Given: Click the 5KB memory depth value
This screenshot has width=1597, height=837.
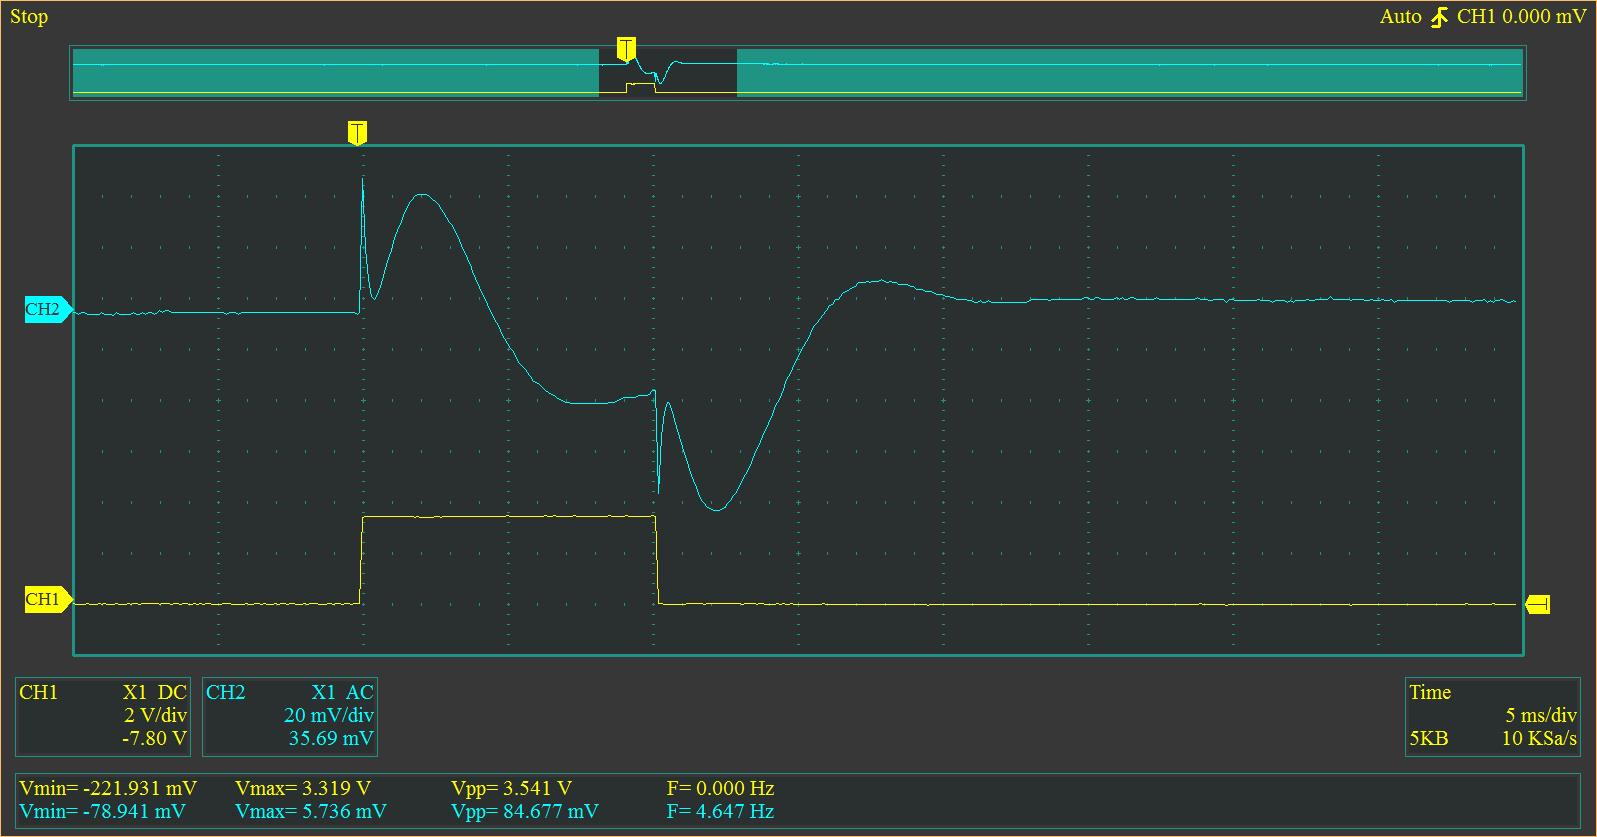Looking at the screenshot, I should tap(1429, 738).
